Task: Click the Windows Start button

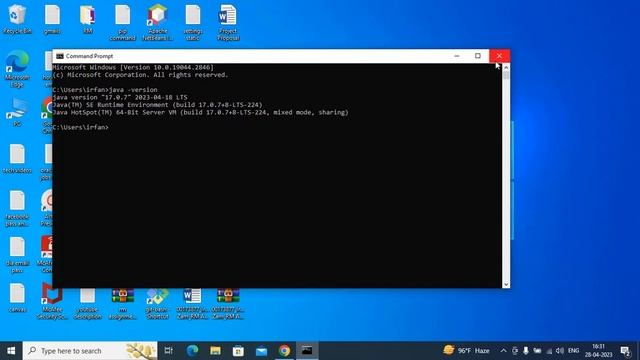Action: (x=11, y=351)
